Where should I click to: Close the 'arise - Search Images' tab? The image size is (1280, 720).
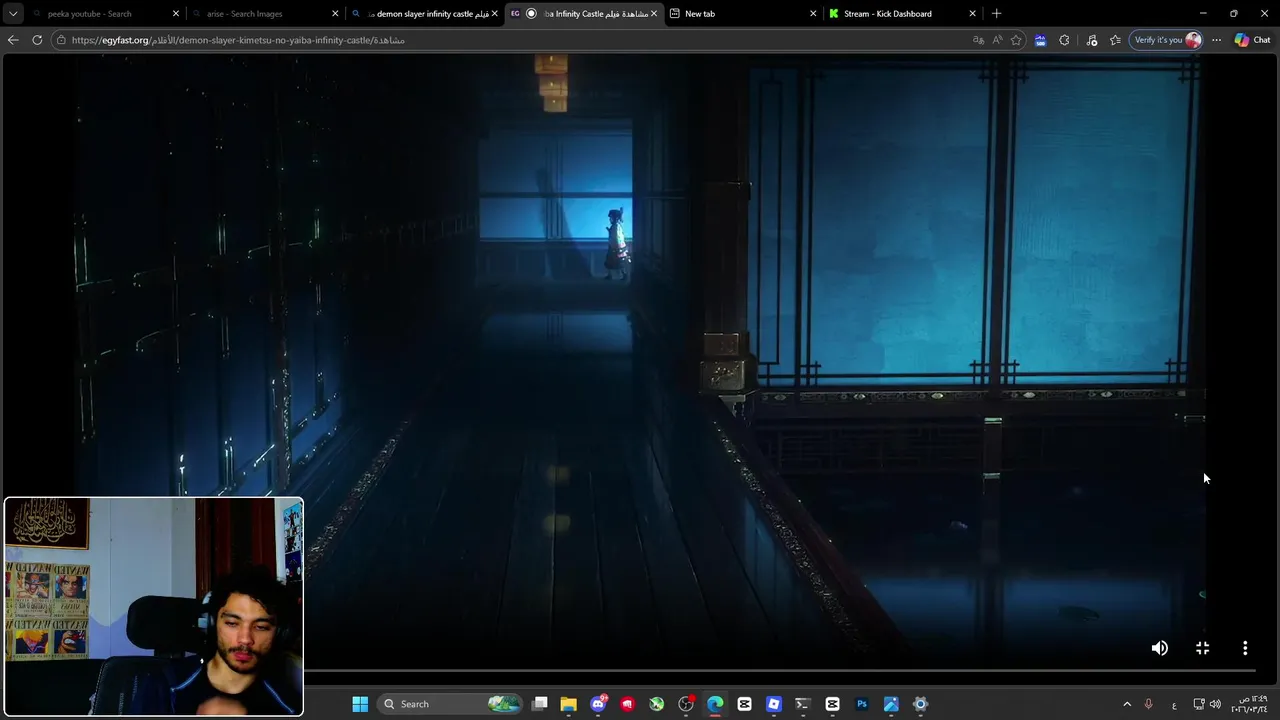click(x=335, y=14)
